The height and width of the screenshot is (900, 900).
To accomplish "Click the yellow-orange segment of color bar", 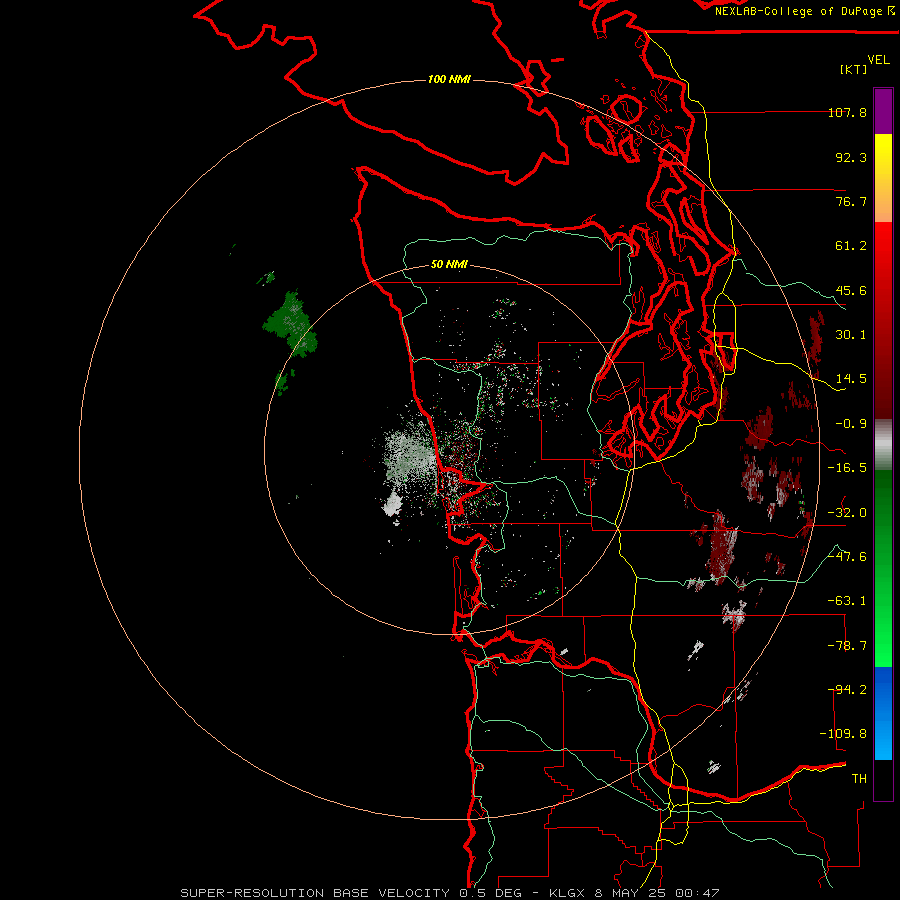I will click(883, 178).
